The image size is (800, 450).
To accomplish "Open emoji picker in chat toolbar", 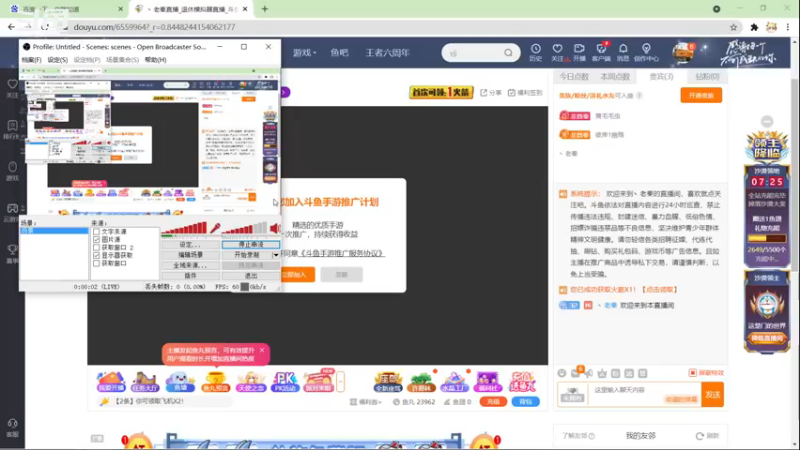I will point(562,373).
